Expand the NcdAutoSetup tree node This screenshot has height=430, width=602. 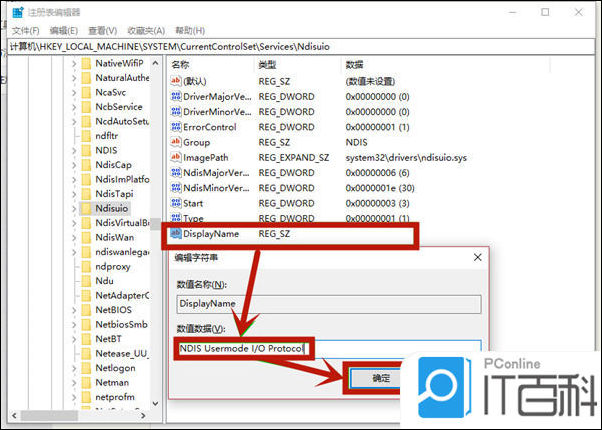point(74,121)
